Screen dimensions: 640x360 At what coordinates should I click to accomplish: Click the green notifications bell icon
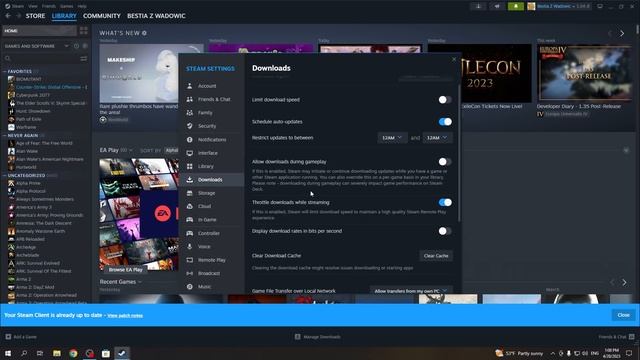click(x=516, y=6)
